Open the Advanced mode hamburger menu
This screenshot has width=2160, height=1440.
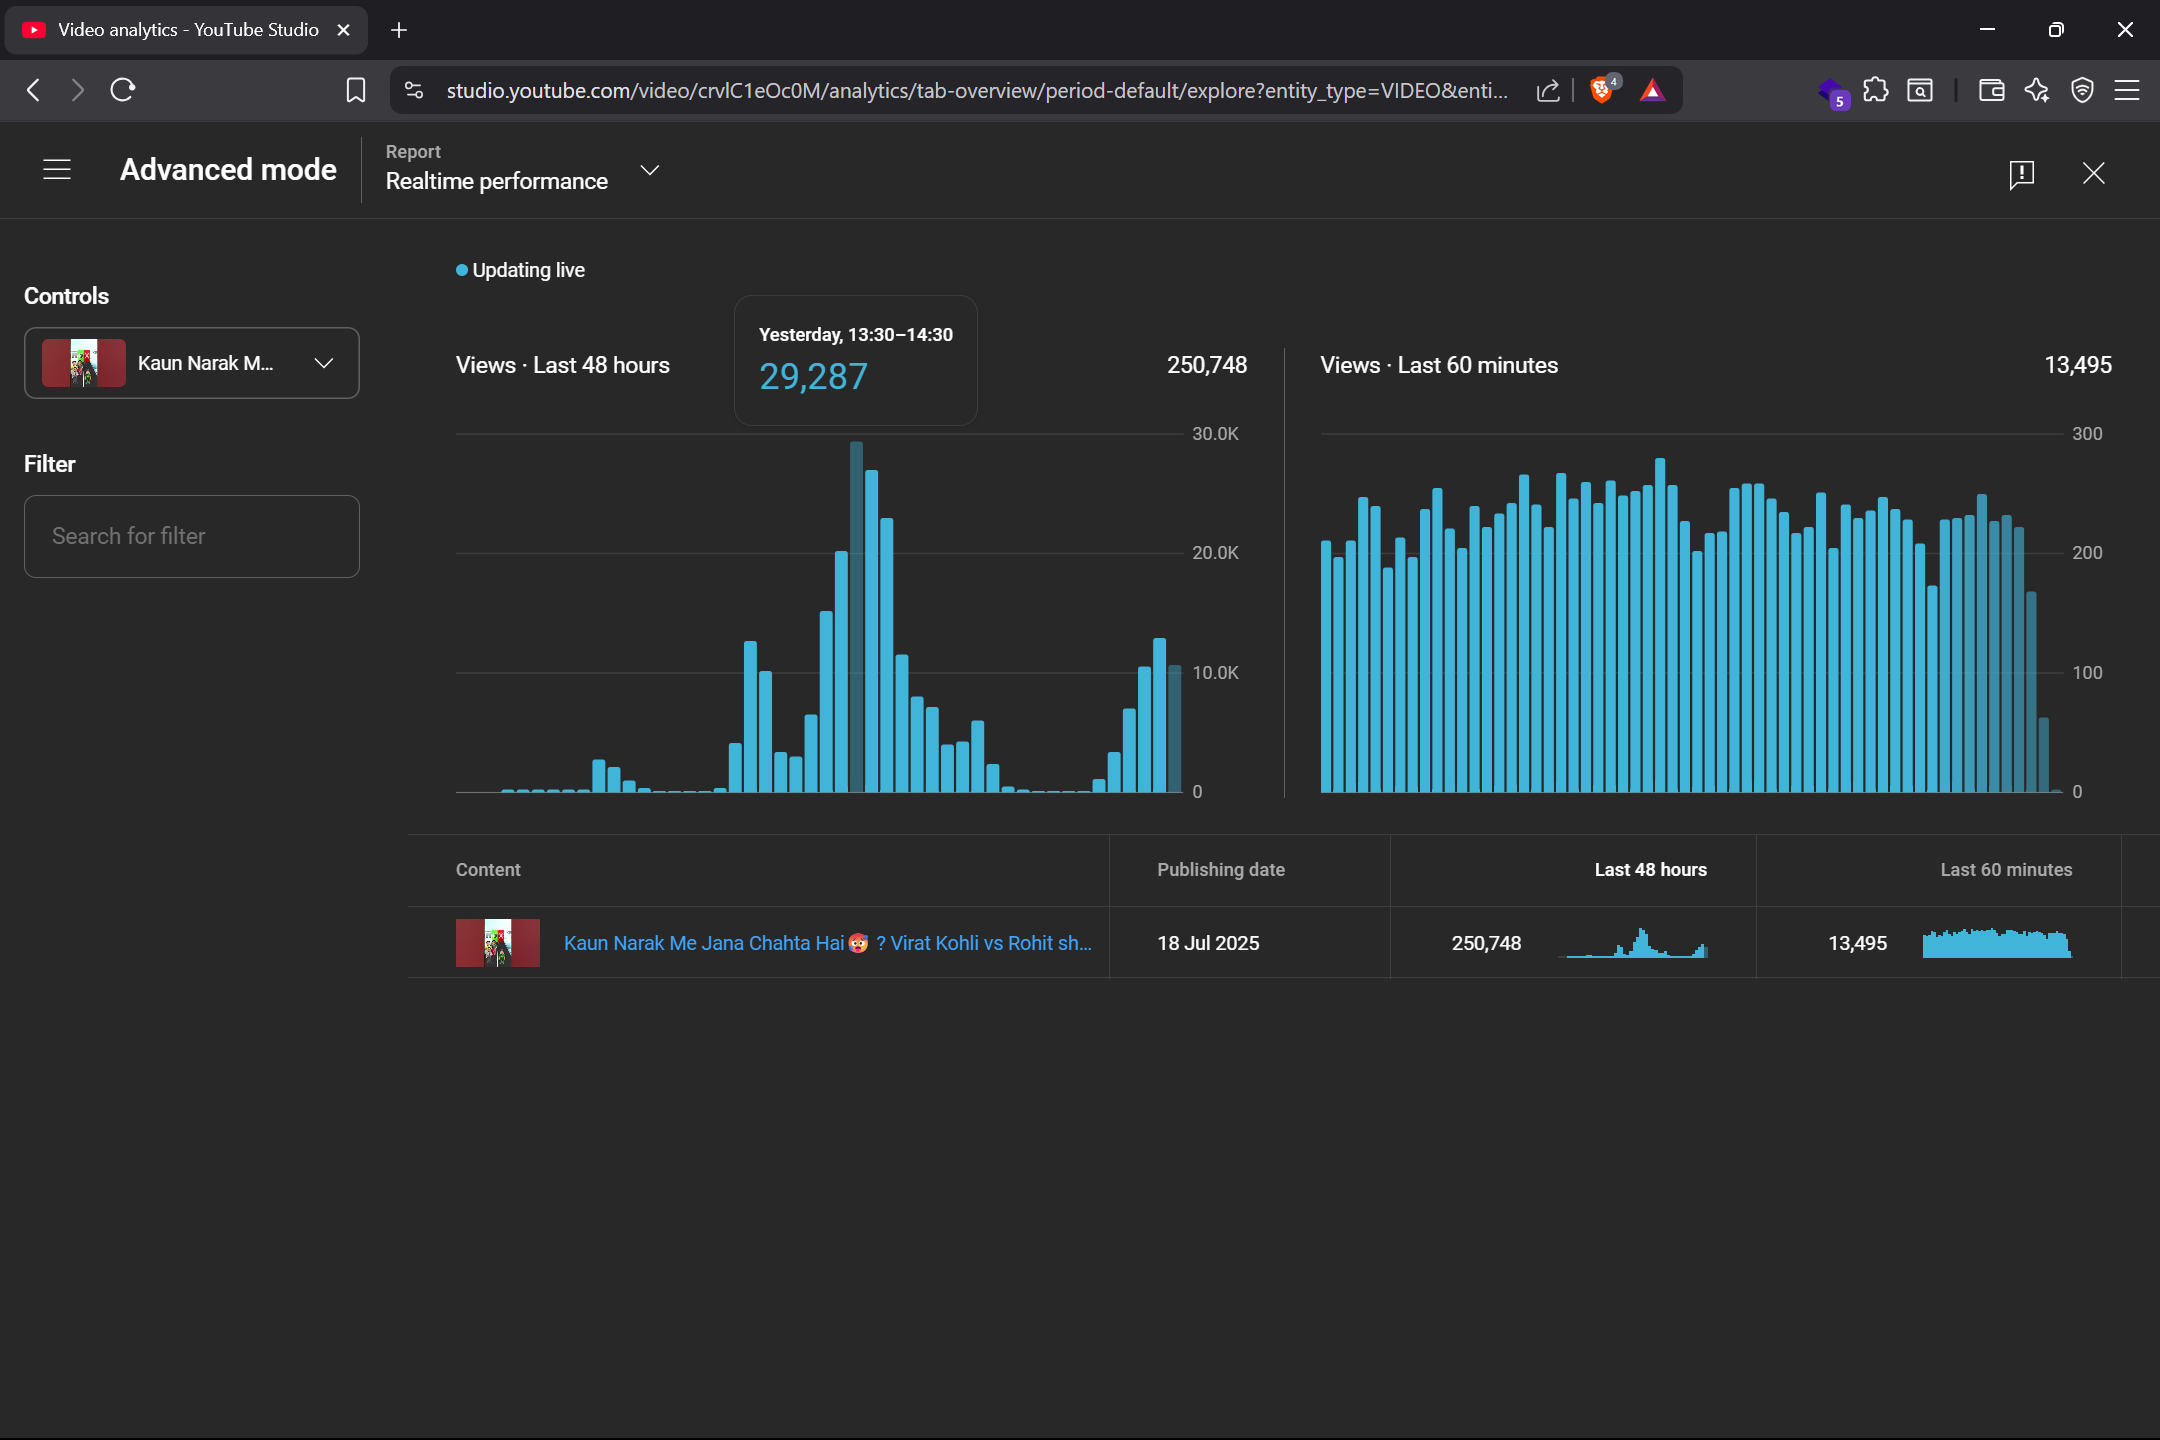coord(57,170)
